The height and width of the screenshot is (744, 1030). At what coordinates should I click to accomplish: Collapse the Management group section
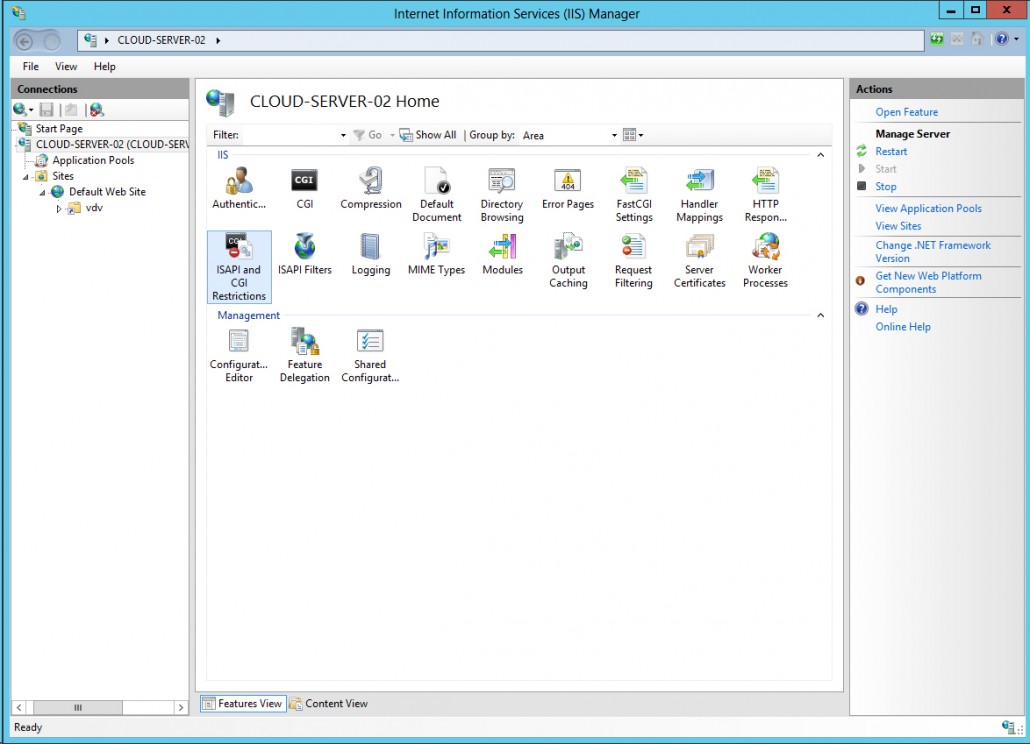(x=820, y=315)
